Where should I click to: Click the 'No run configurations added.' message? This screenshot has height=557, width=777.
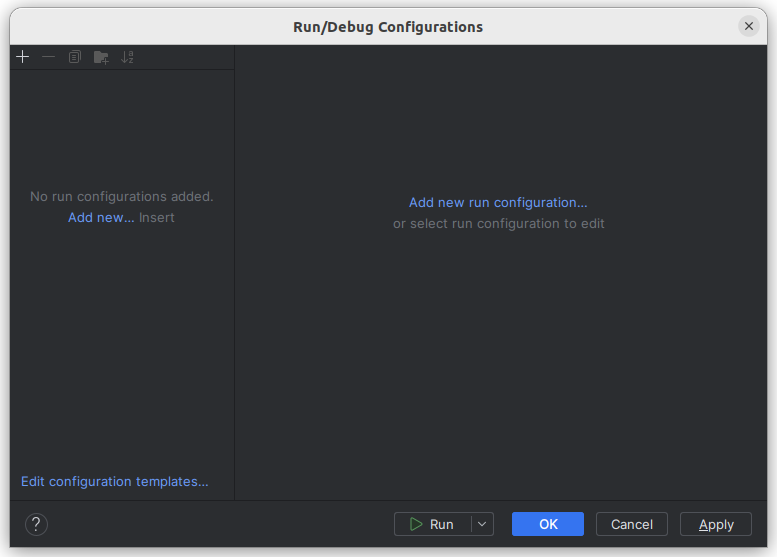pyautogui.click(x=122, y=196)
